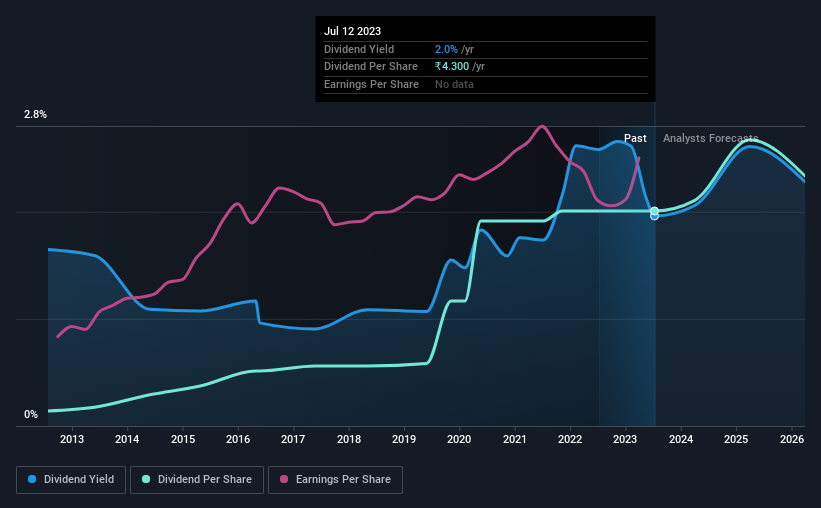Click the blue Dividend Yield legend dot
The width and height of the screenshot is (821, 508).
32,479
